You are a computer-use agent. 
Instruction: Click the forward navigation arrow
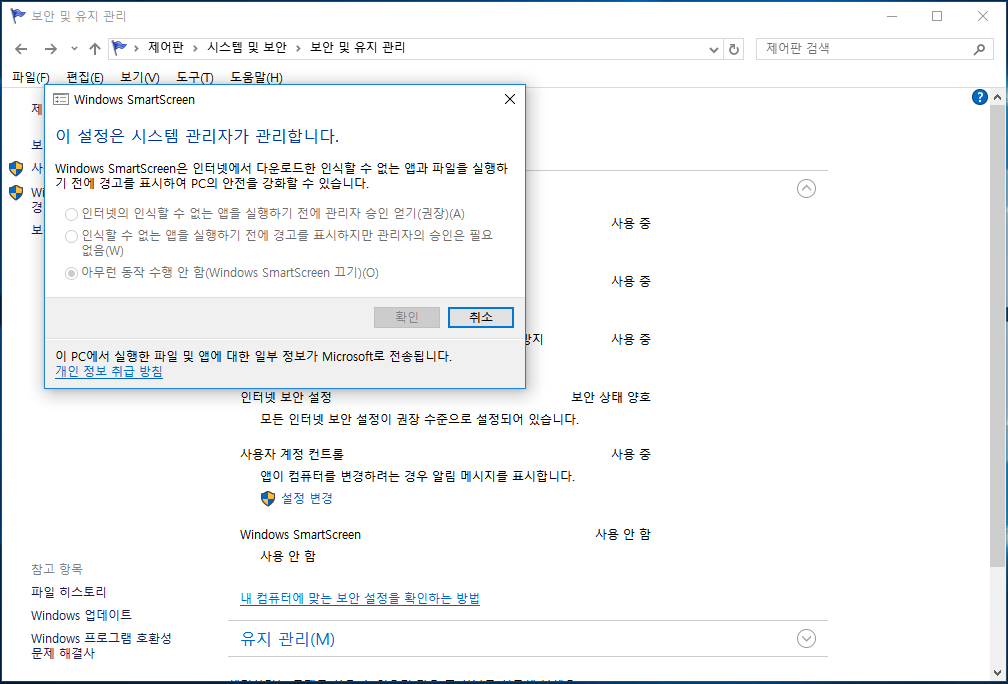click(x=50, y=49)
